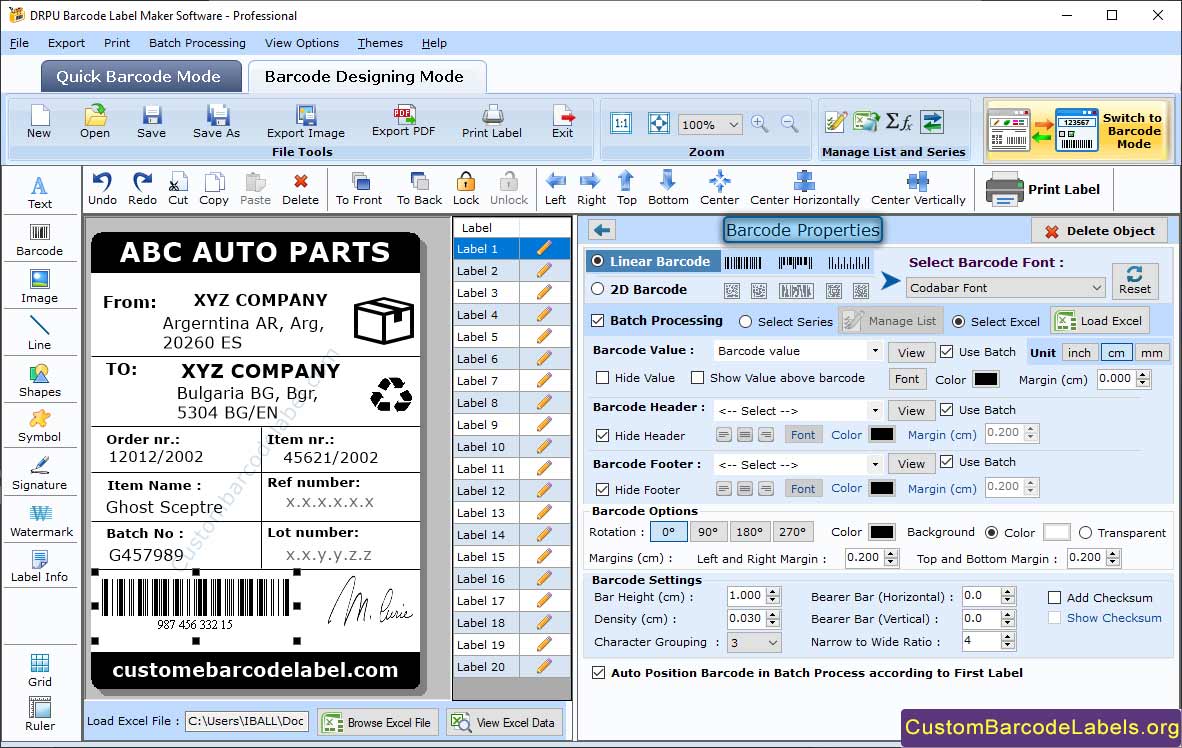
Task: Toggle the Grid tool
Action: [x=39, y=670]
